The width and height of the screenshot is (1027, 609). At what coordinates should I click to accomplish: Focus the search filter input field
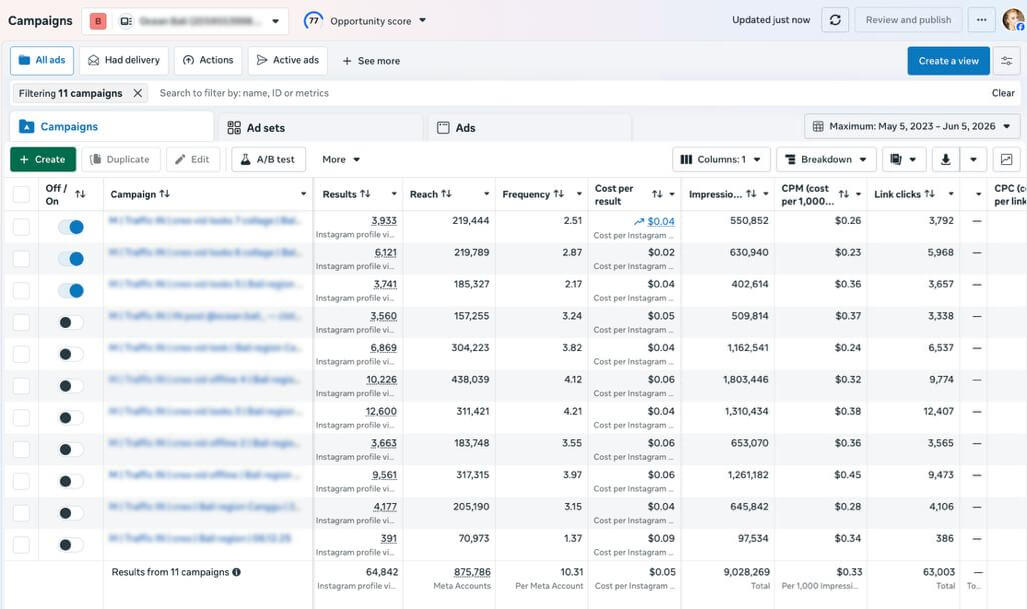[570, 93]
